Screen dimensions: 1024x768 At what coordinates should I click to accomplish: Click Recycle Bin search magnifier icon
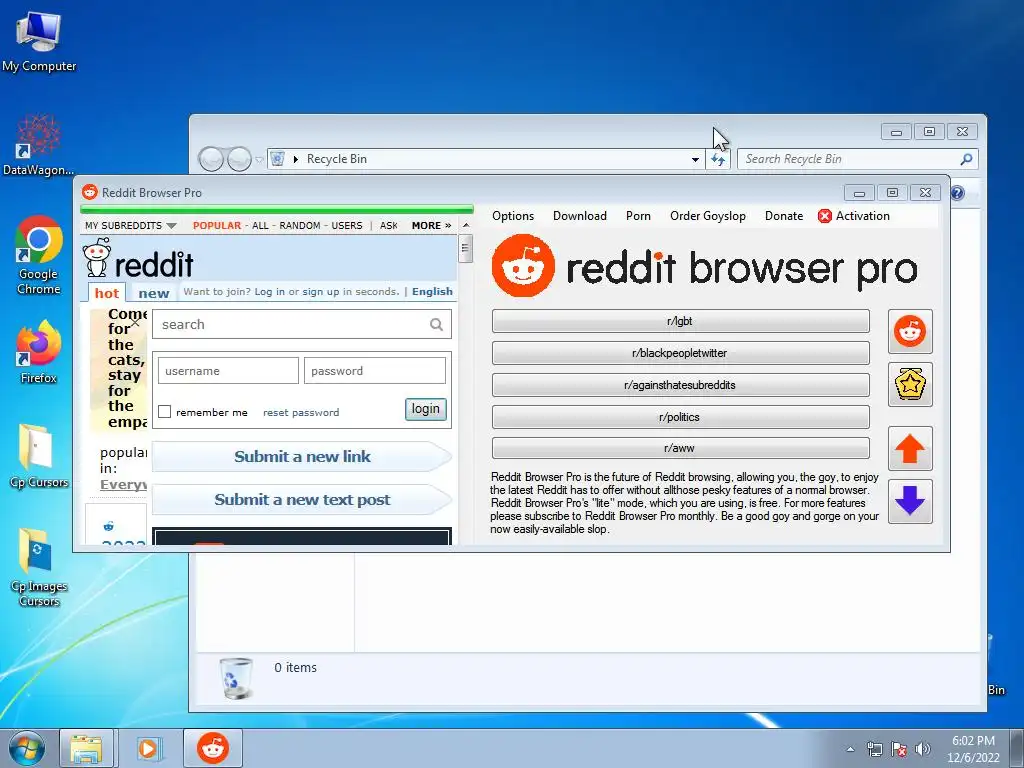click(967, 159)
